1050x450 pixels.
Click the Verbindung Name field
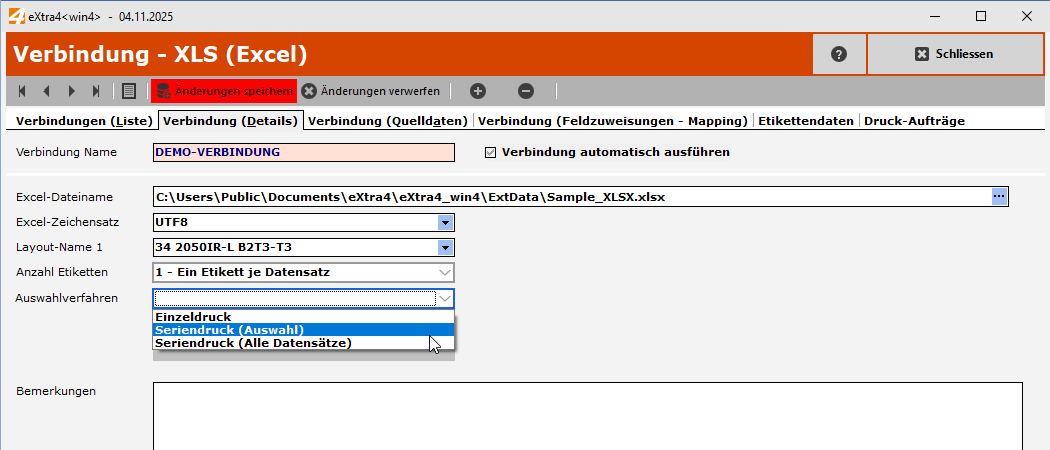(x=304, y=152)
